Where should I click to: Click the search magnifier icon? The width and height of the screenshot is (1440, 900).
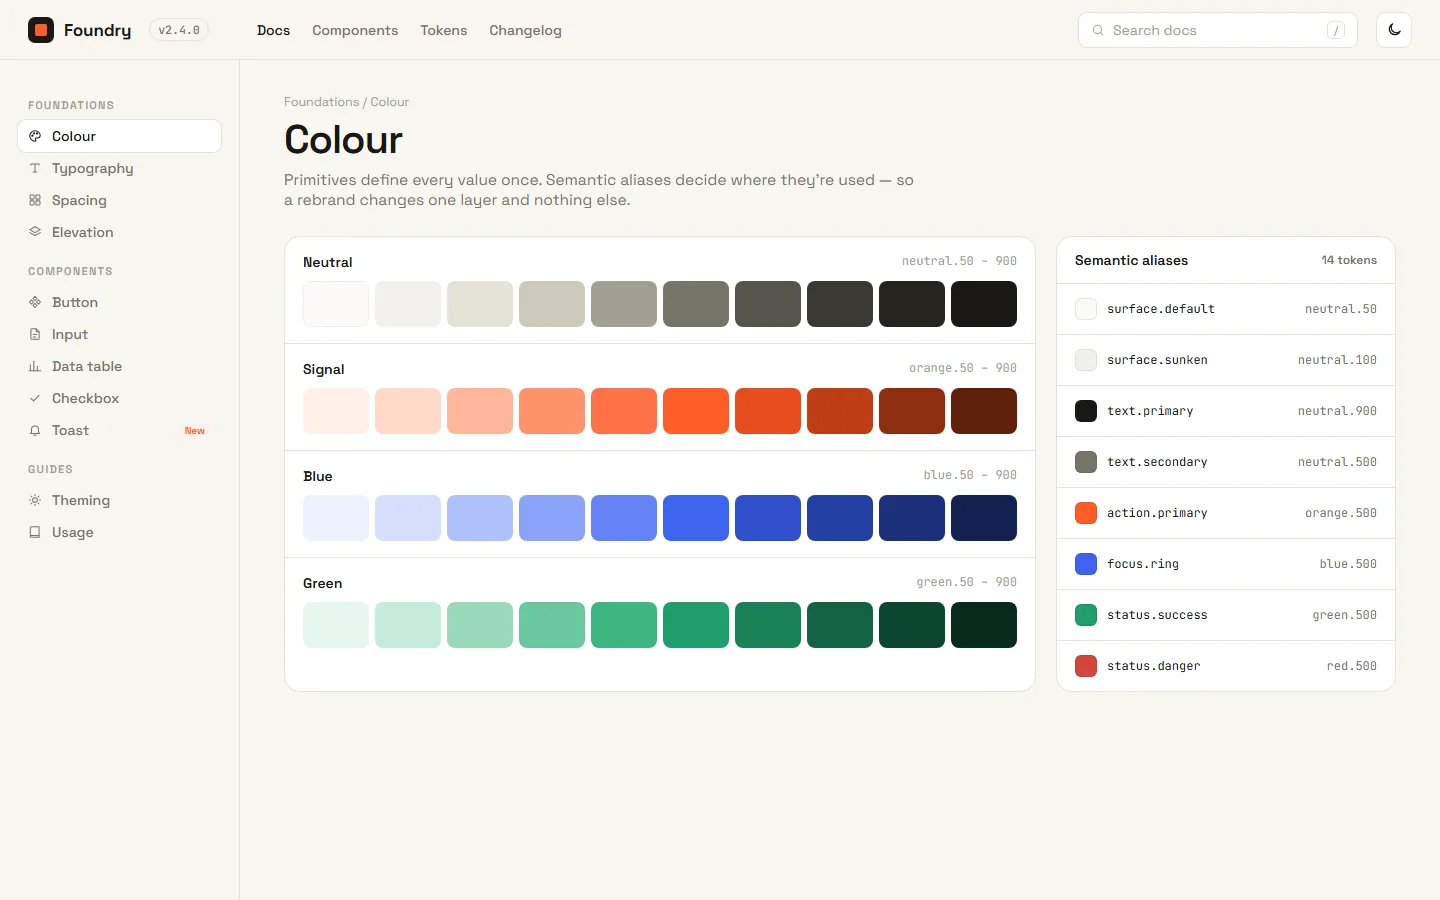(x=1098, y=30)
